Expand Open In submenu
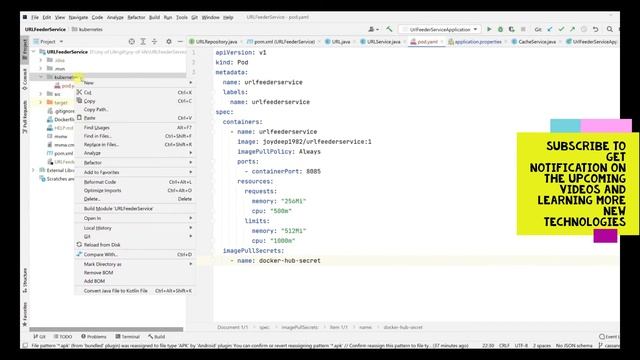 tap(135, 218)
